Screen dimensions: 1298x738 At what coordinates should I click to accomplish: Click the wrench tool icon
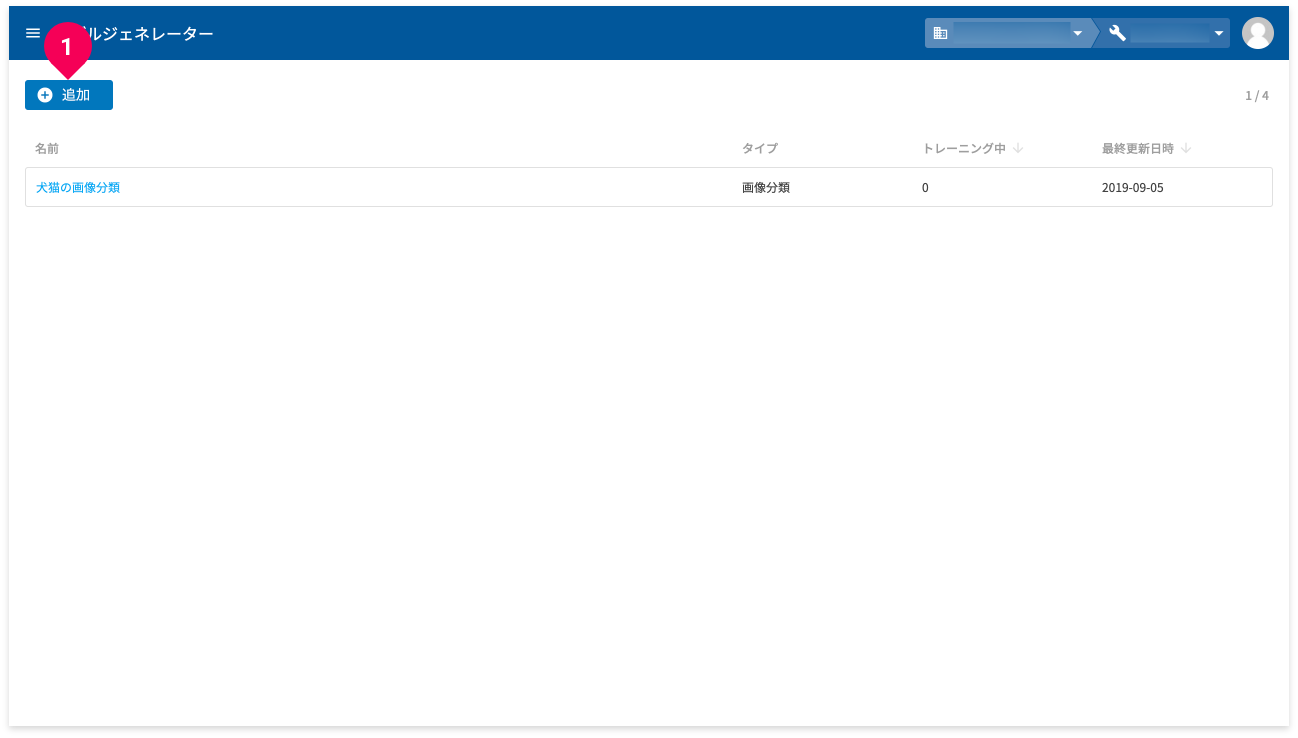point(1118,33)
